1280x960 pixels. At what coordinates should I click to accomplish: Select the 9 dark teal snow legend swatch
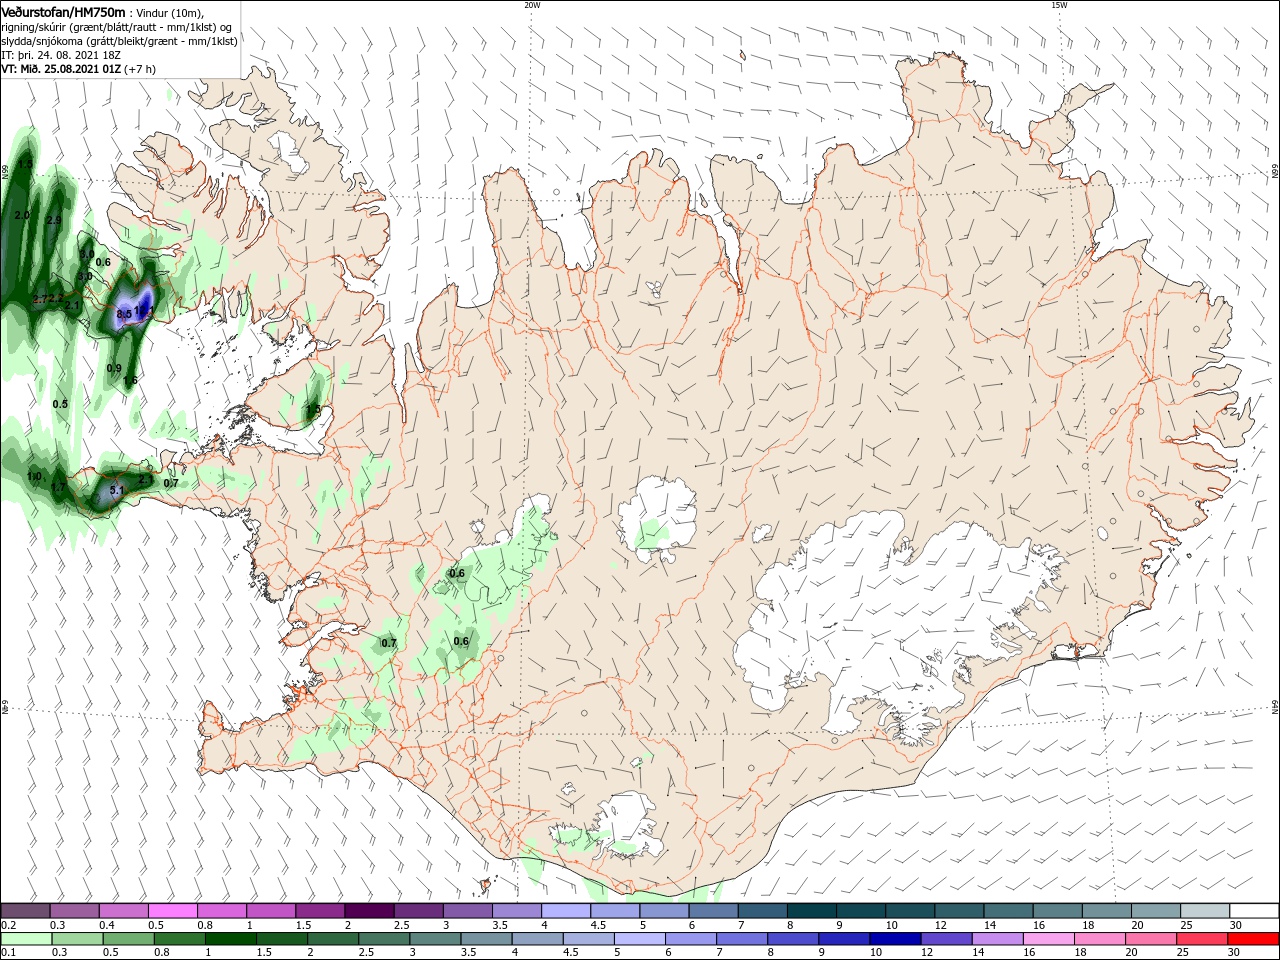861,911
